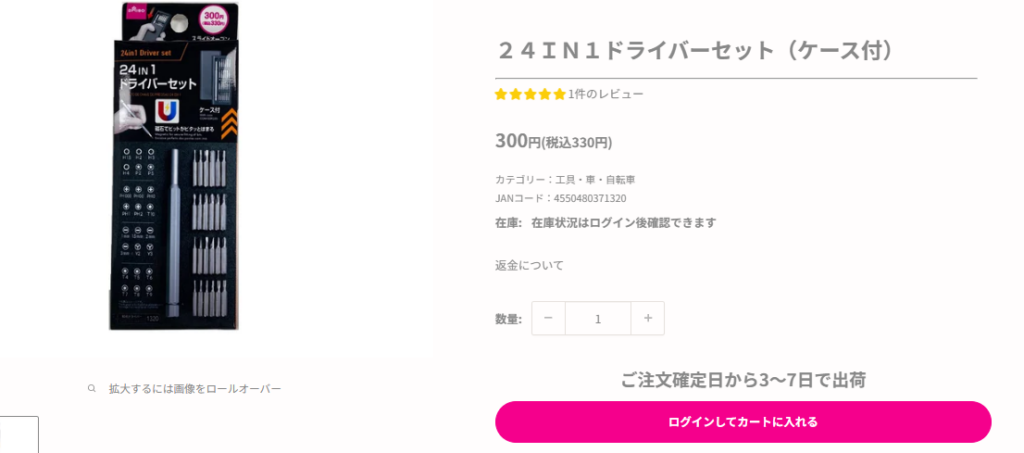This screenshot has height=453, width=1024.
Task: Click the quantity input field
Action: (598, 318)
